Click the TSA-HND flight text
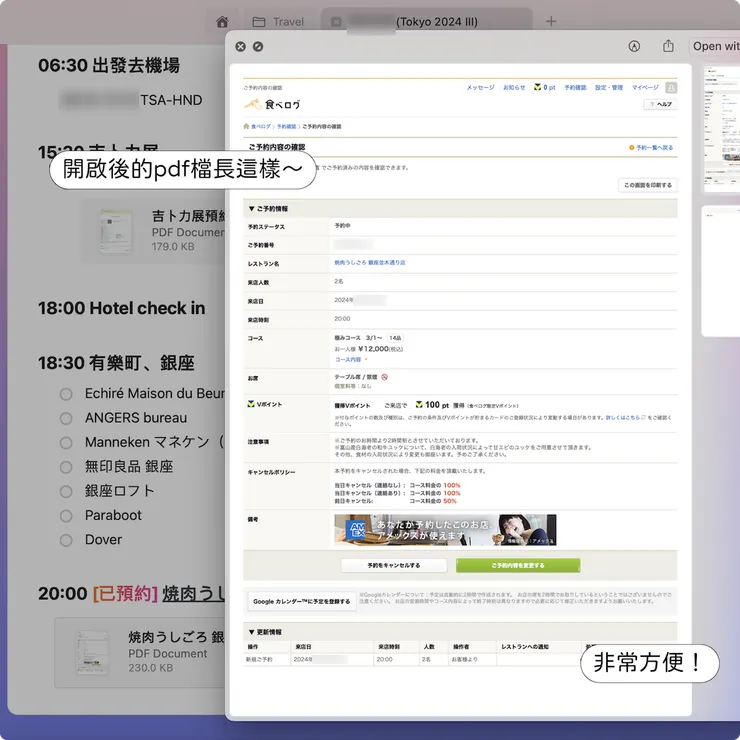This screenshot has height=740, width=740. (x=171, y=100)
